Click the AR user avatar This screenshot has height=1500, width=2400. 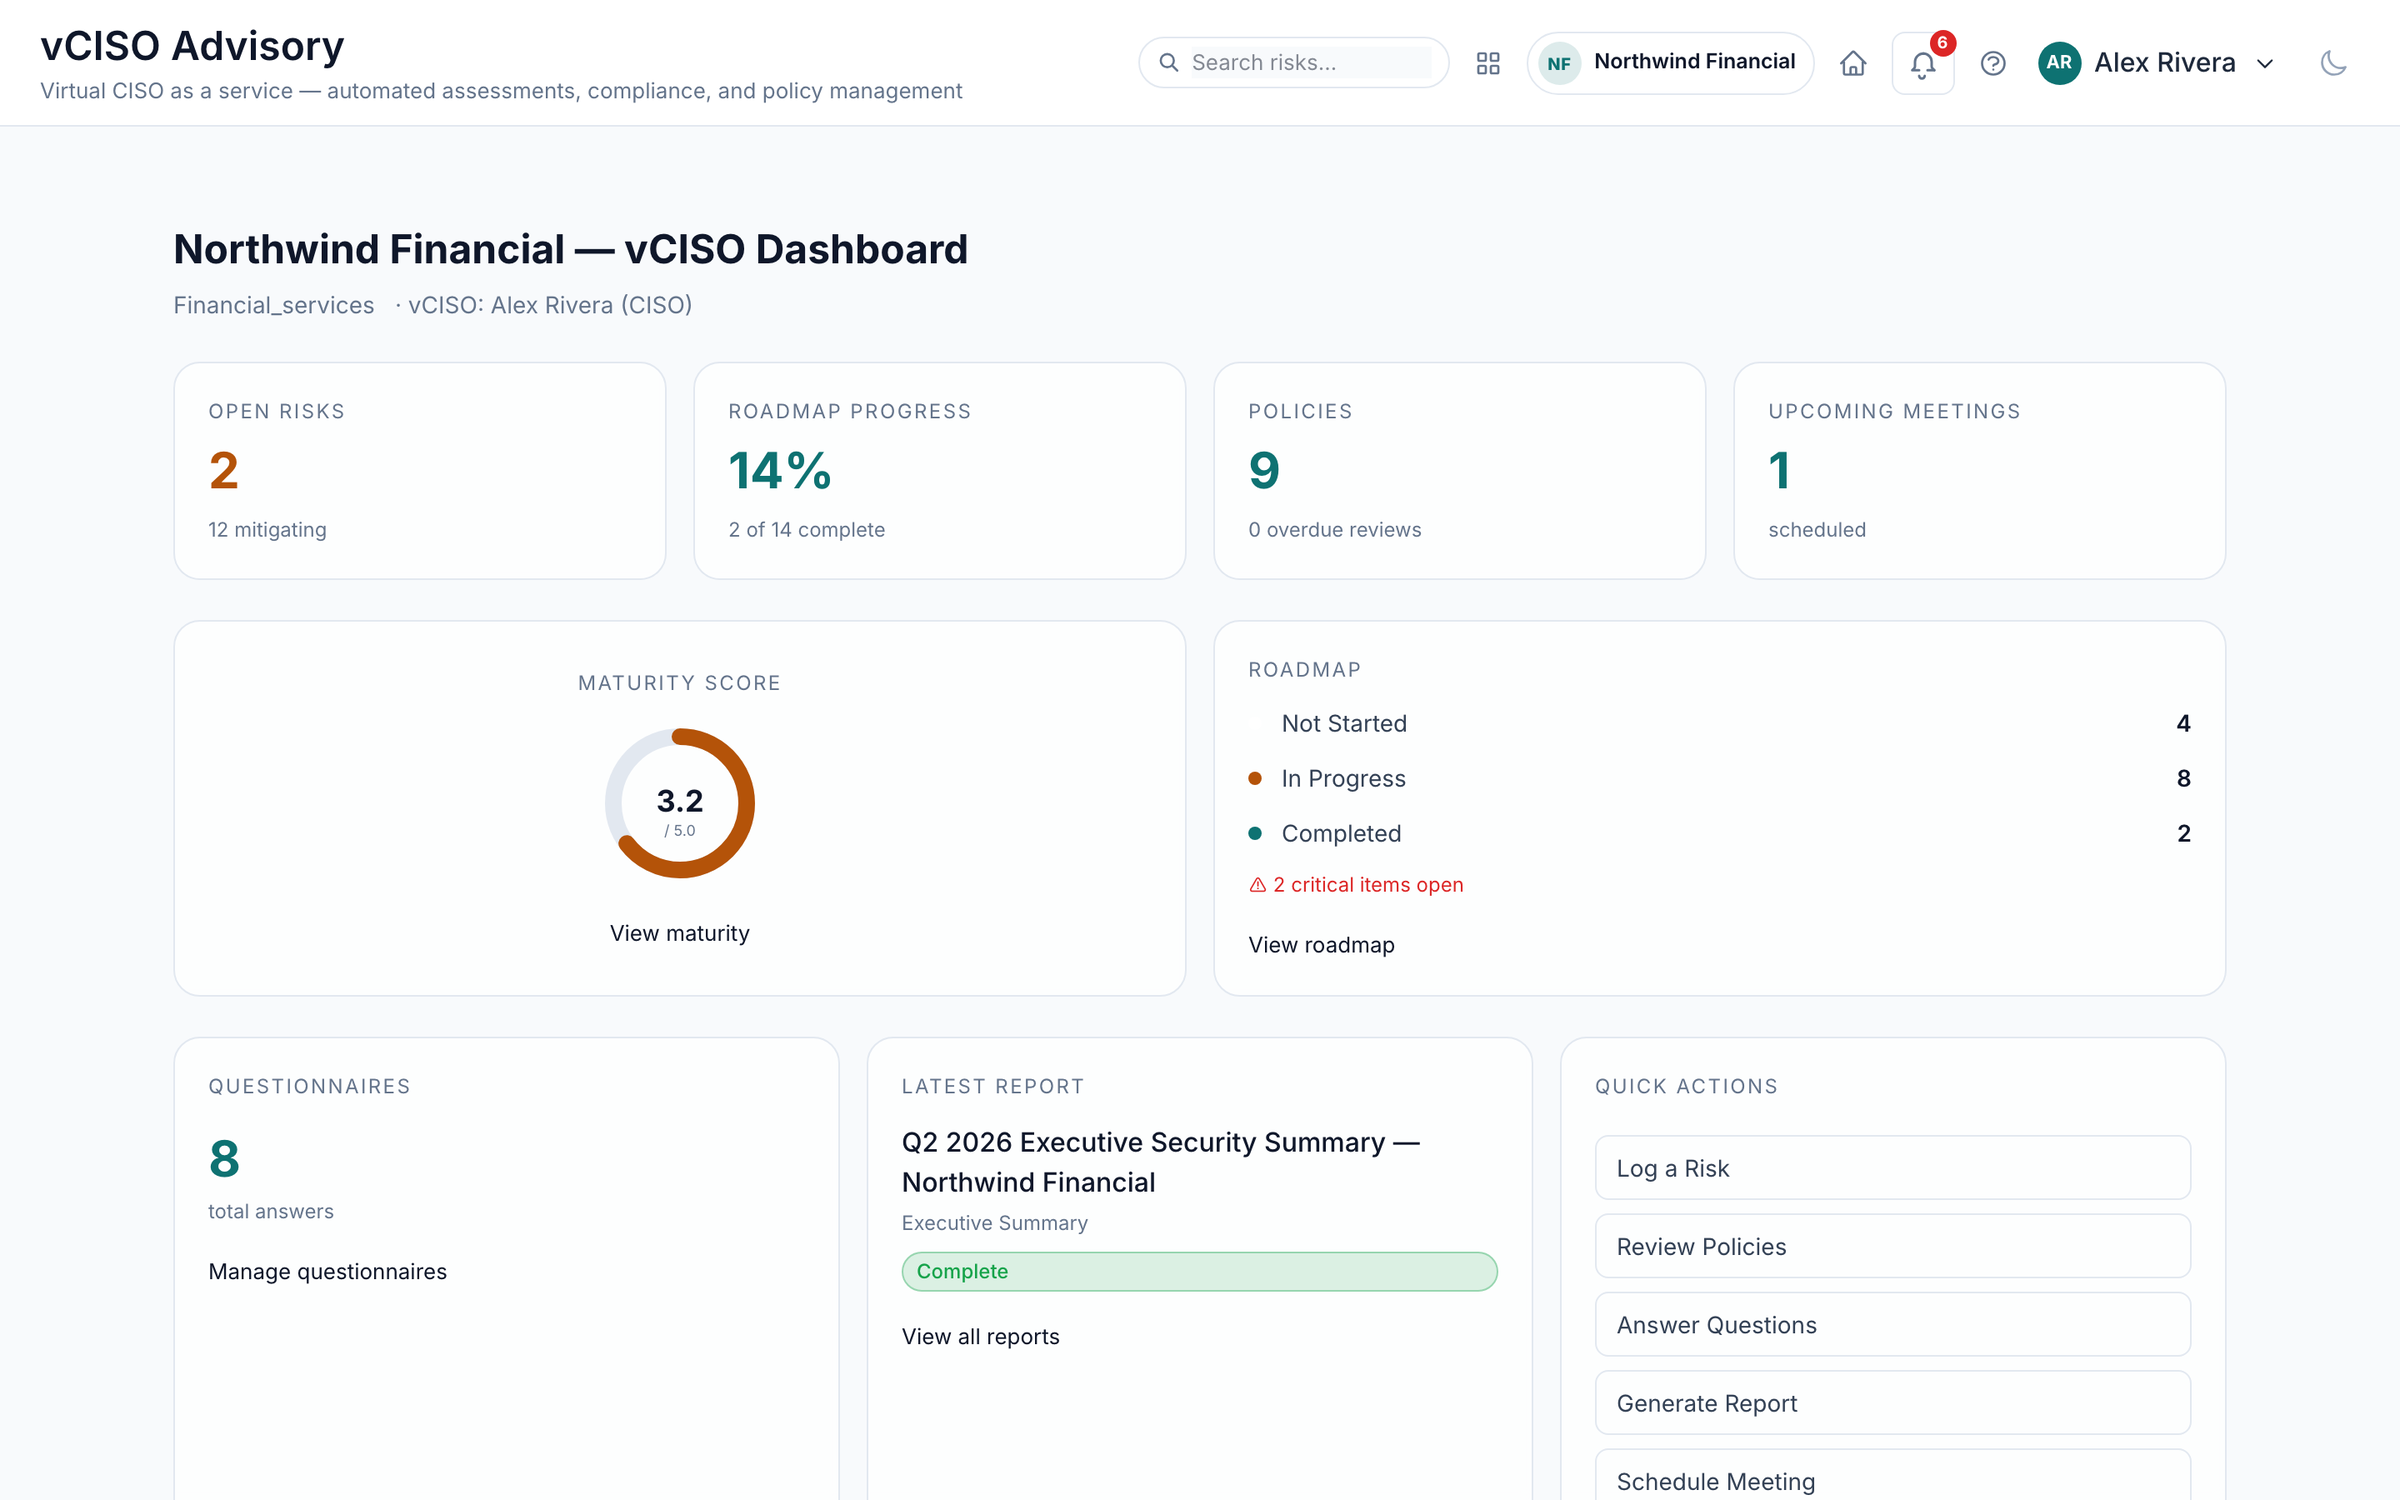tap(2059, 63)
